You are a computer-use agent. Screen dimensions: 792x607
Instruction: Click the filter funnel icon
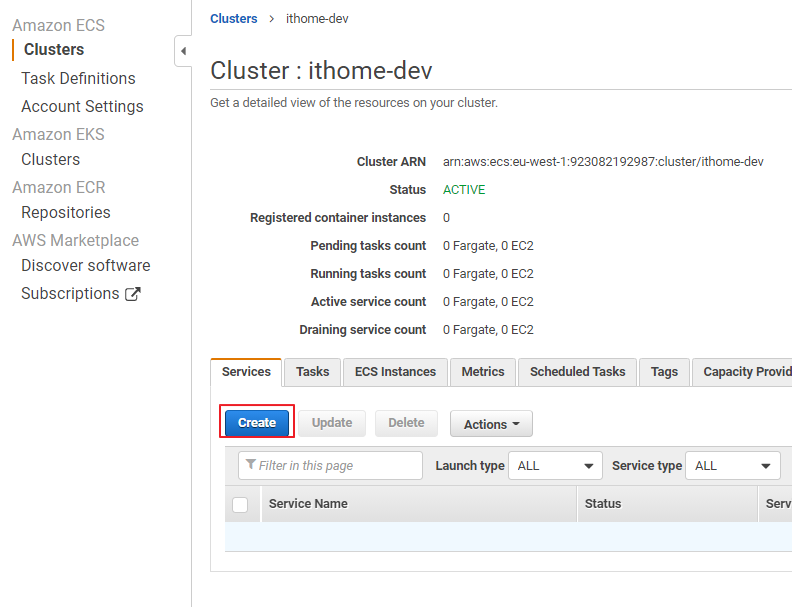pos(250,464)
